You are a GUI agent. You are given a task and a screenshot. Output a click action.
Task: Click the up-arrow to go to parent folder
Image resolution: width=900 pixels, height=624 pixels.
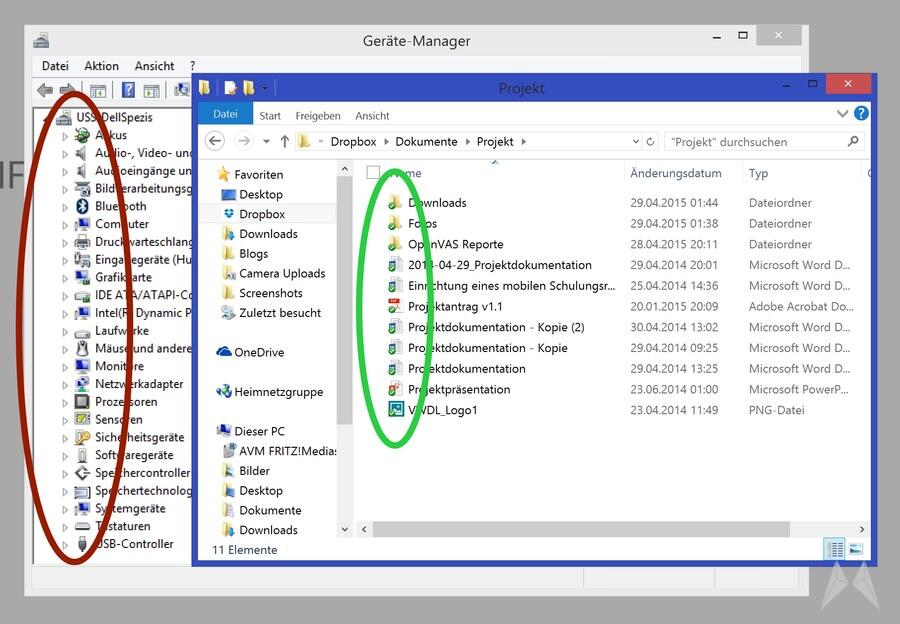coord(285,142)
